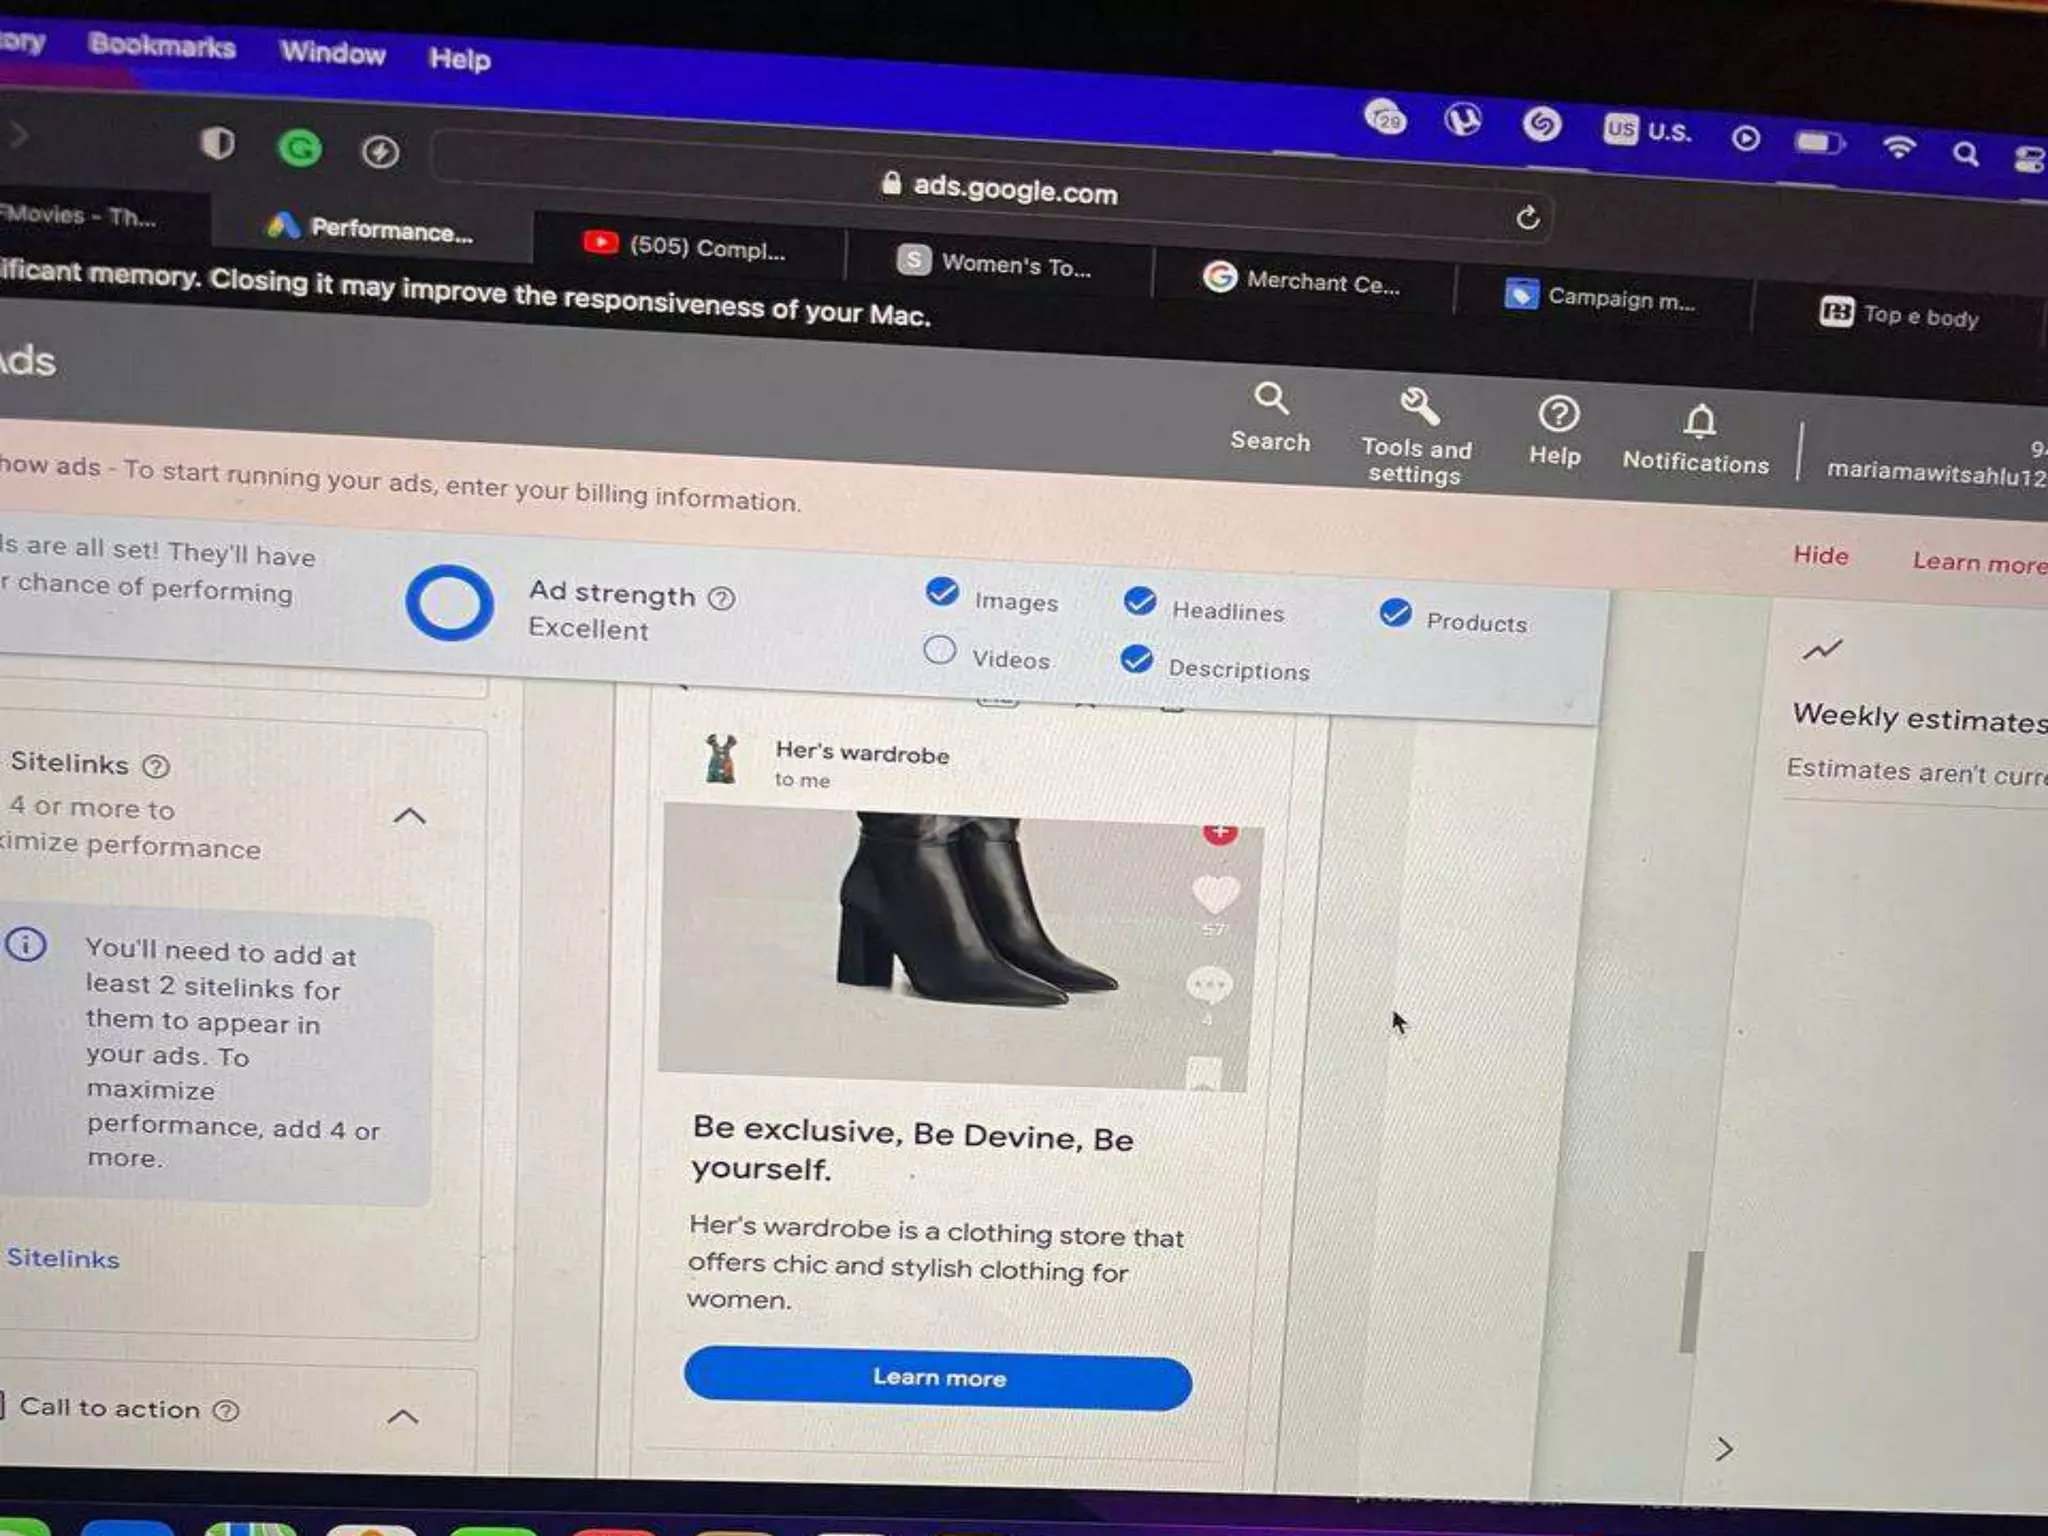
Task: Click the Safari page reload icon
Action: click(x=1527, y=218)
